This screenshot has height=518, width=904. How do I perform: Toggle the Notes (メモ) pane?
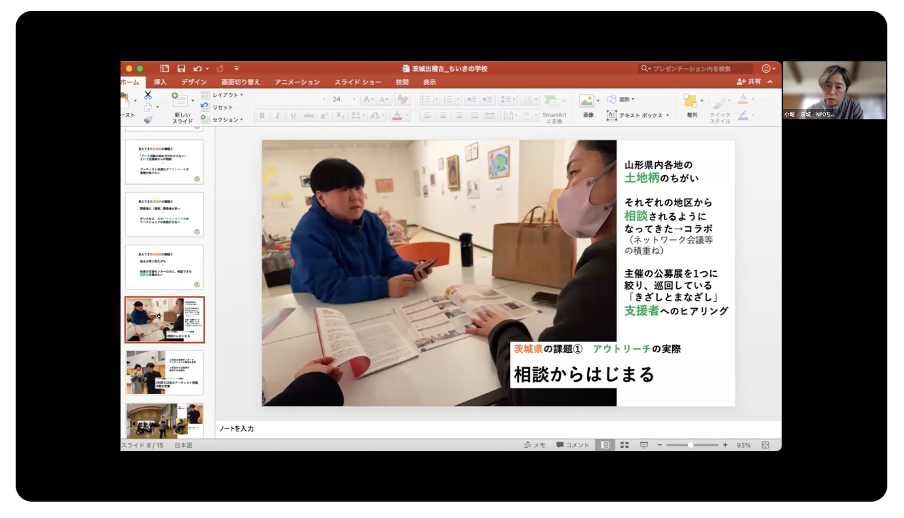(x=533, y=445)
